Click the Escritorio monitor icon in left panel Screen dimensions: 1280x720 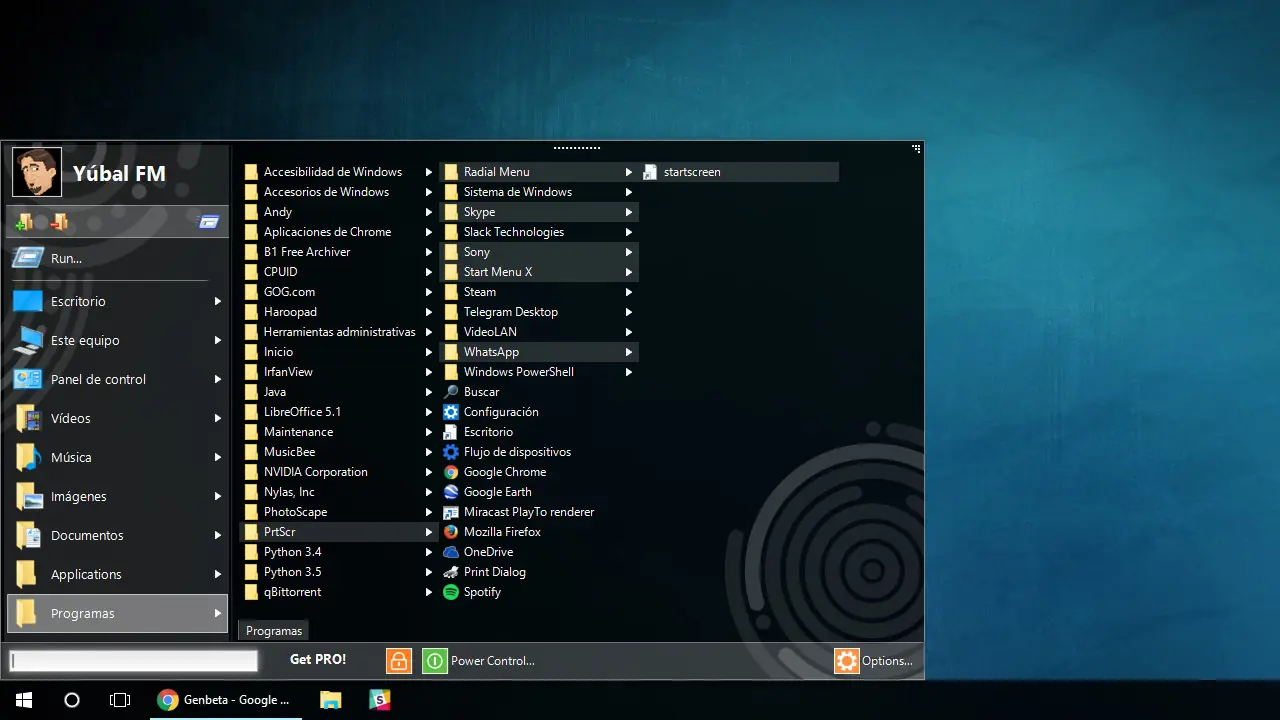28,301
